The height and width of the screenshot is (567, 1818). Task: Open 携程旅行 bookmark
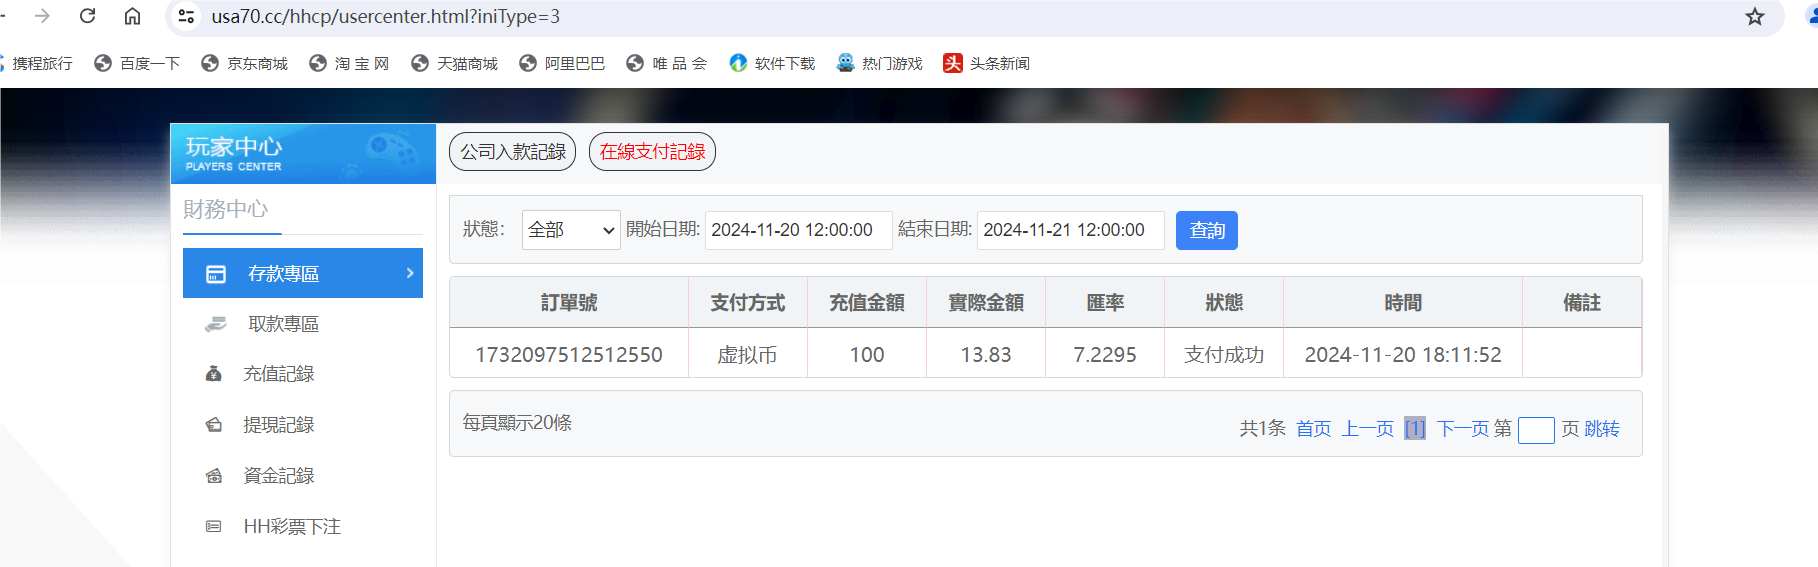37,63
